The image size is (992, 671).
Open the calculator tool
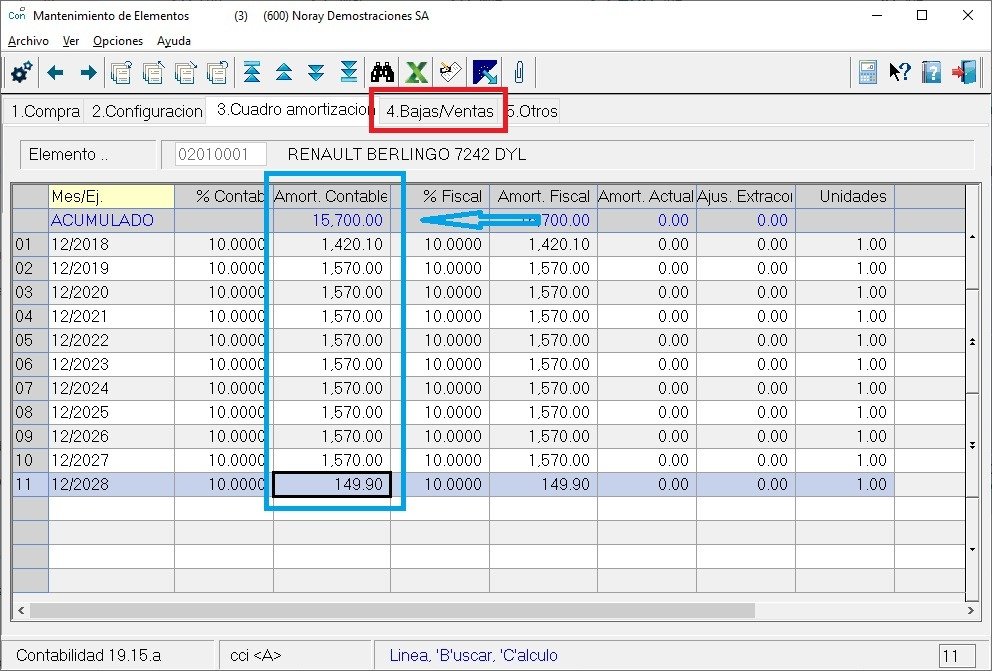[867, 73]
